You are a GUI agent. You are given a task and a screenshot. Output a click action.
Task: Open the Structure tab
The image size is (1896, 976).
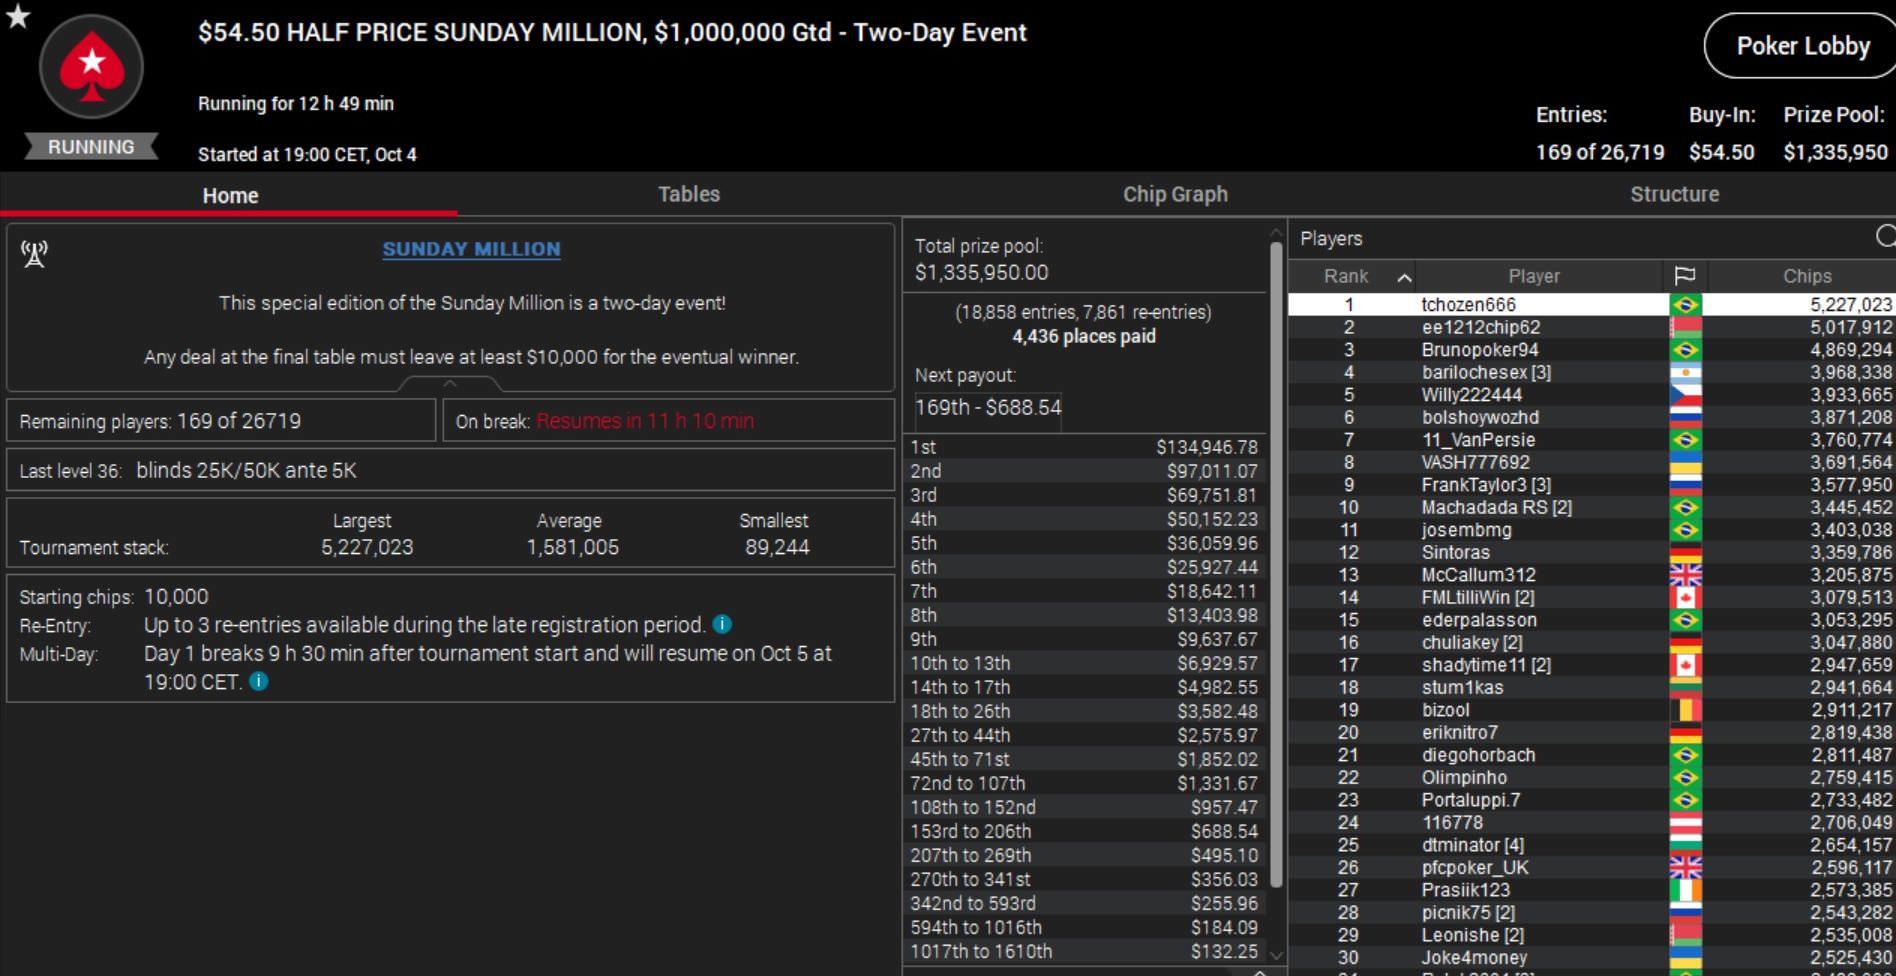[x=1674, y=194]
